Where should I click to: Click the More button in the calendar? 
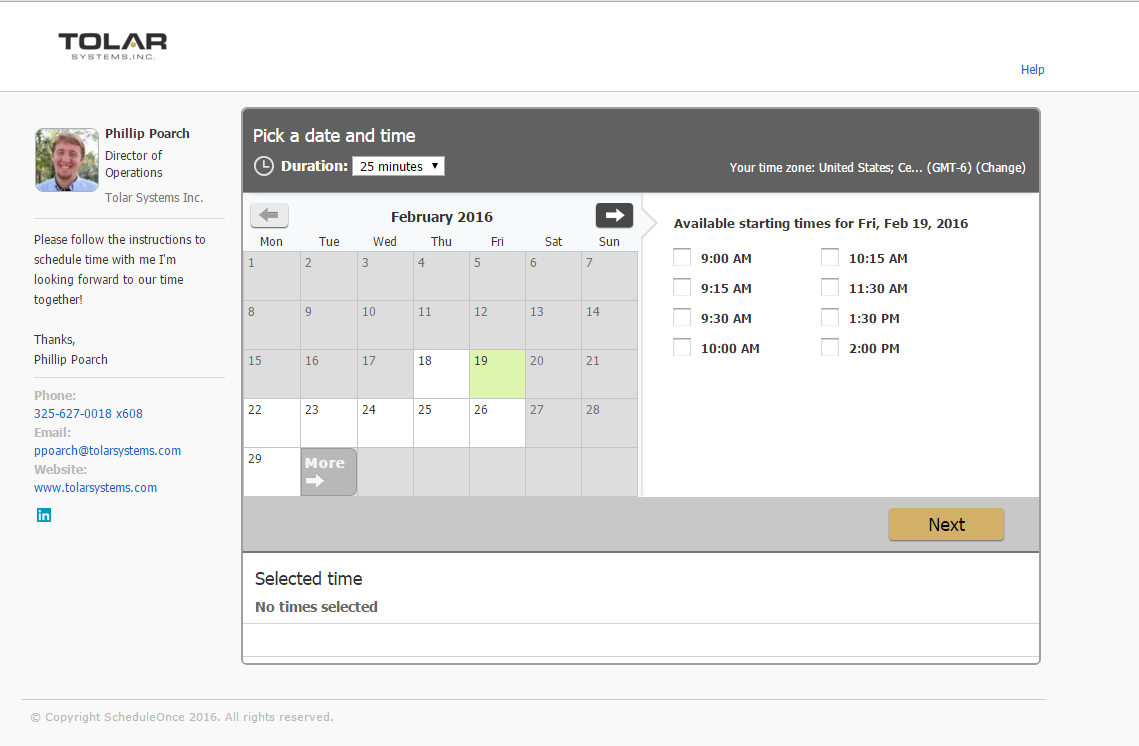point(328,472)
